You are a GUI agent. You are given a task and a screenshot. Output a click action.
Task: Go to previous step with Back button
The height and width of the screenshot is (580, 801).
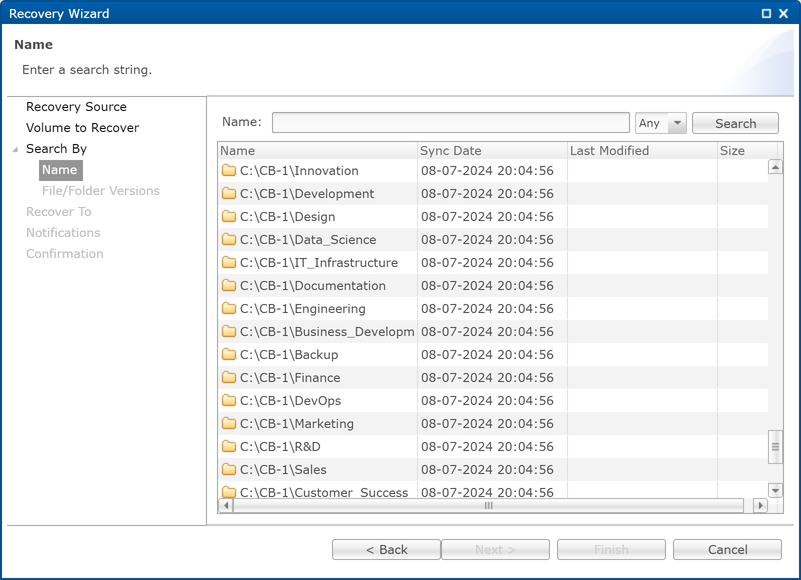pos(386,549)
